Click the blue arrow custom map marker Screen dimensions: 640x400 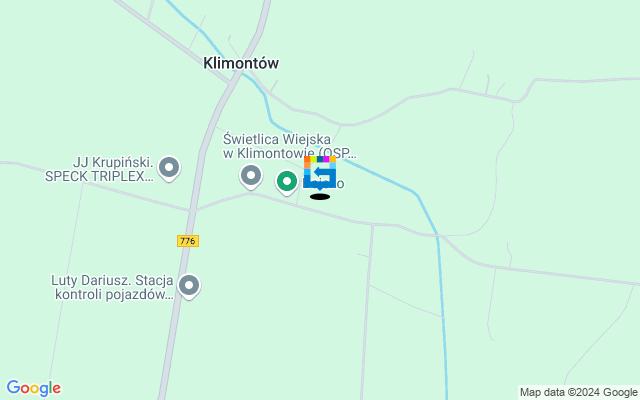[x=320, y=173]
